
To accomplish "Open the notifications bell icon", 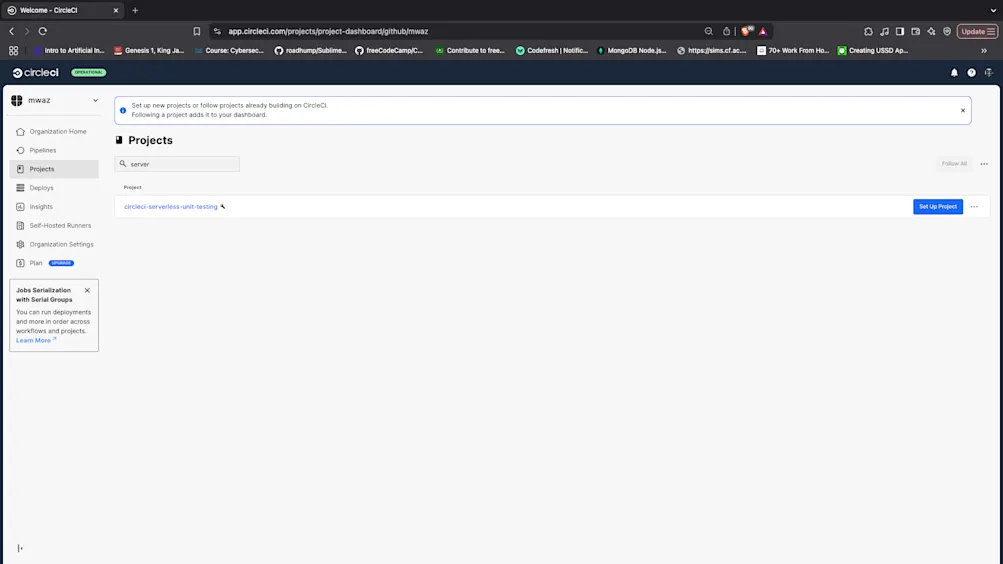I will (x=954, y=73).
